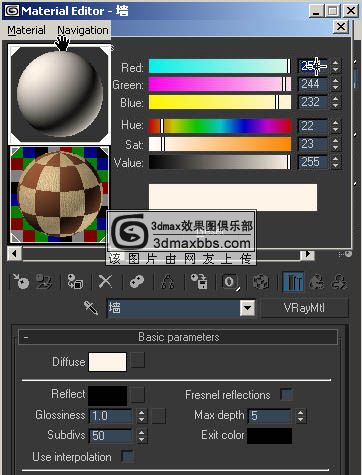This screenshot has width=362, height=475.
Task: Click the Red value spinner arrows
Action: 335,66
